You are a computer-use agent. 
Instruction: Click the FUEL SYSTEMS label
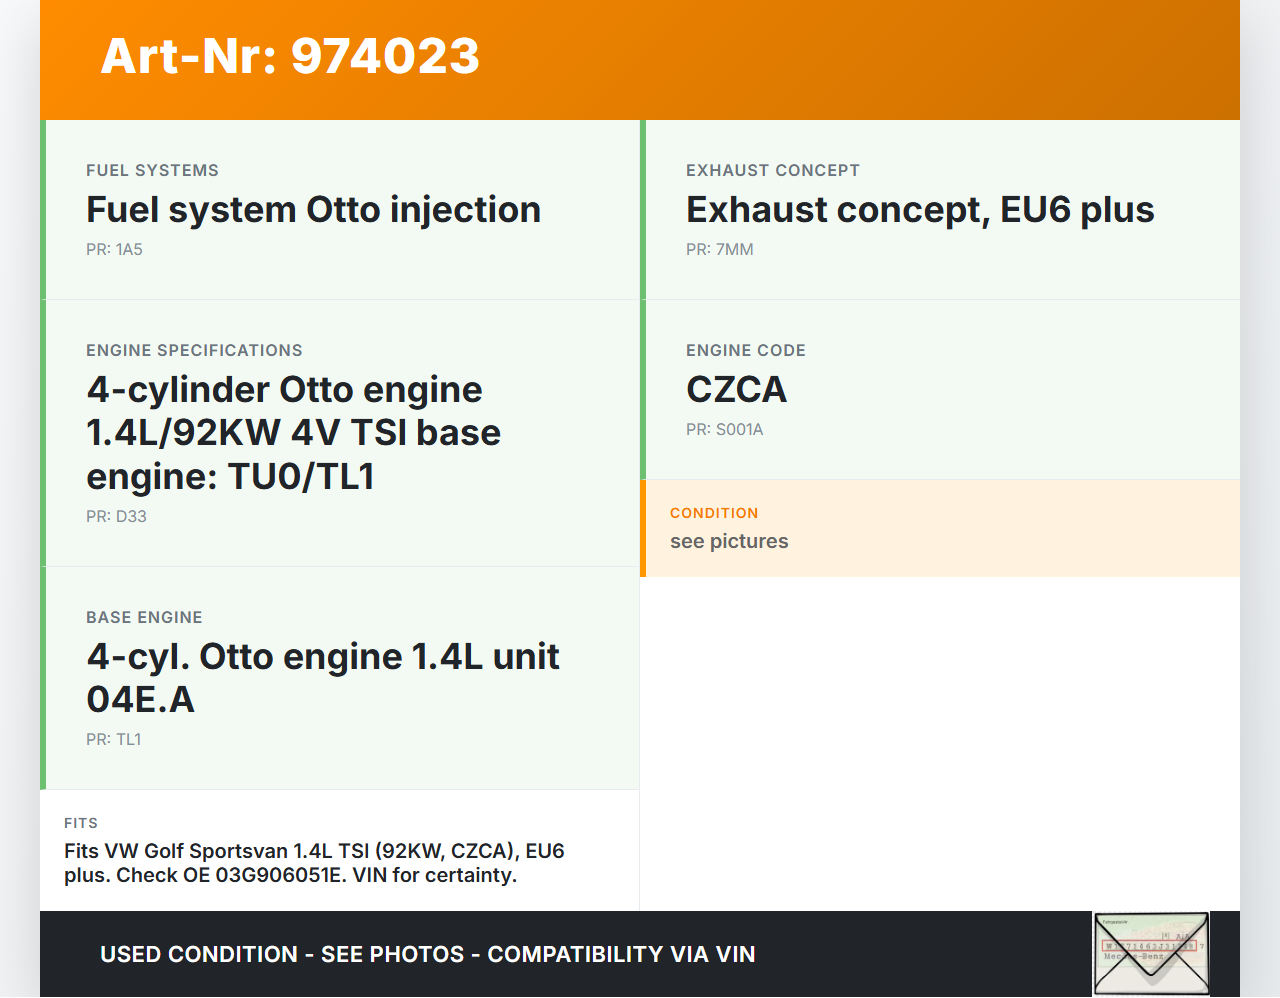pos(152,171)
